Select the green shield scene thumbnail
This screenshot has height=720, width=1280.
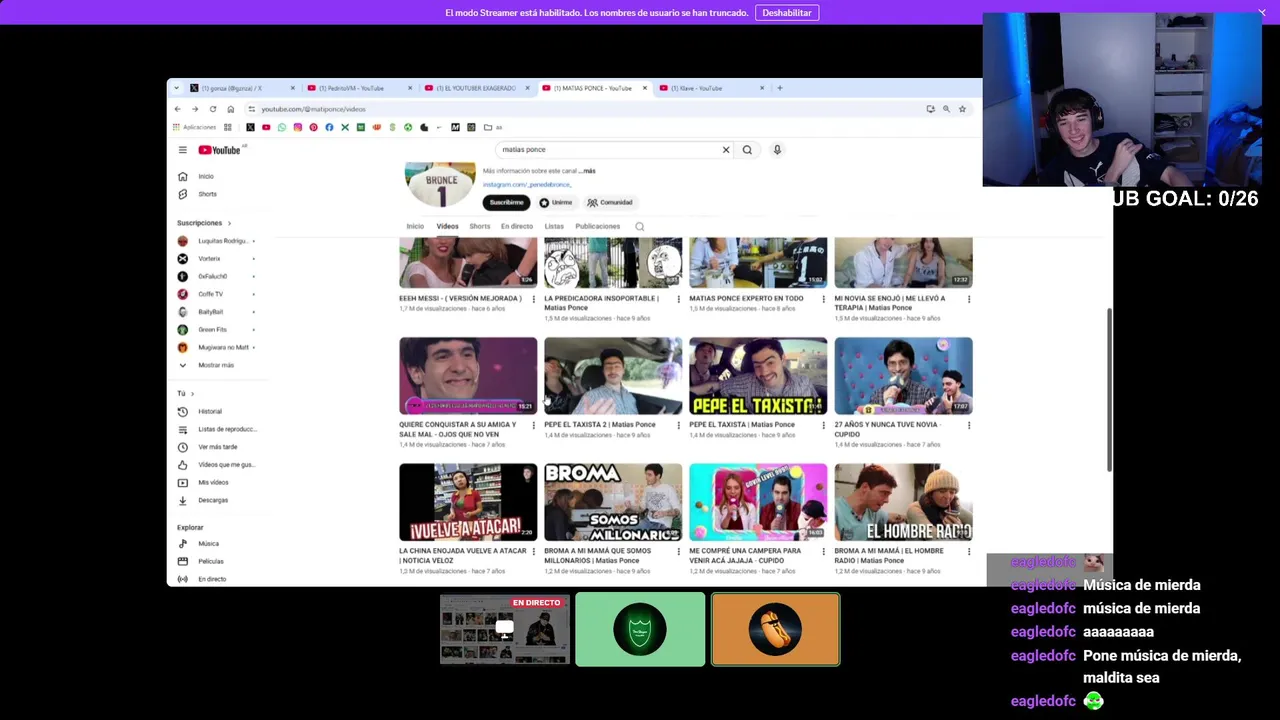pos(640,629)
